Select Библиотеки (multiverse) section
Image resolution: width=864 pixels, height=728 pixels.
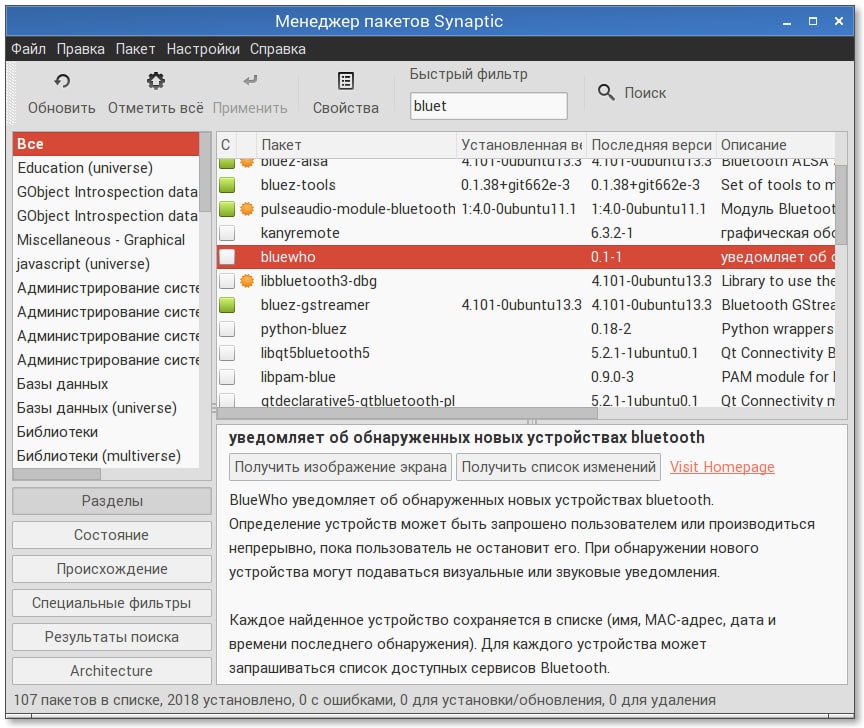pyautogui.click(x=106, y=456)
